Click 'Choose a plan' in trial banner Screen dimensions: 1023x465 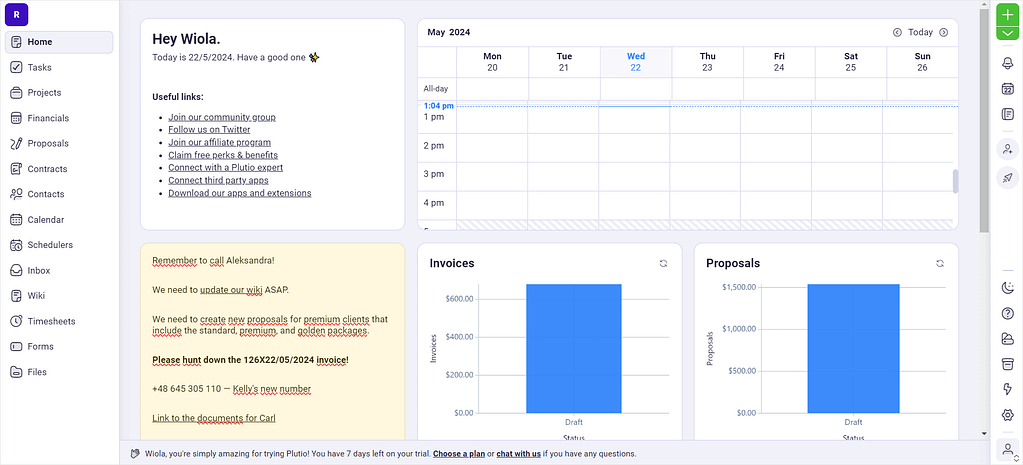(x=459, y=454)
